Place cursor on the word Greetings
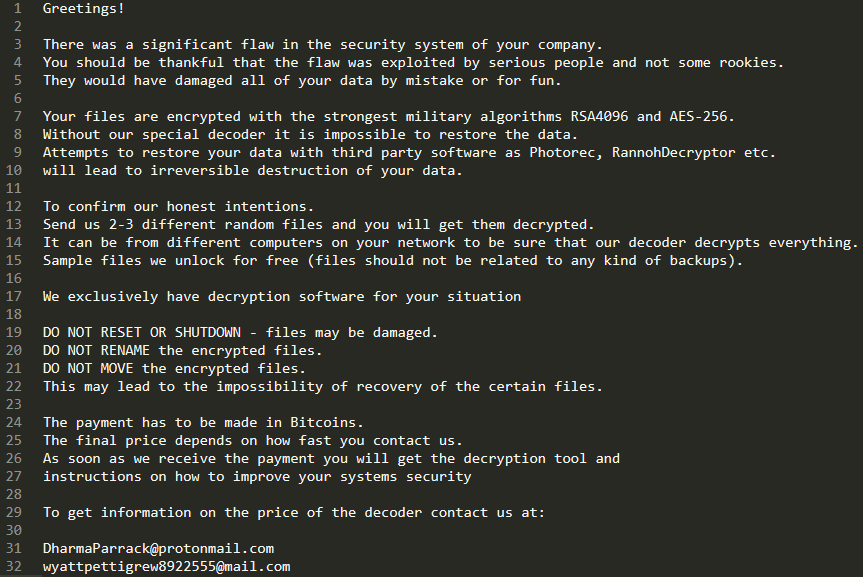 [80, 9]
